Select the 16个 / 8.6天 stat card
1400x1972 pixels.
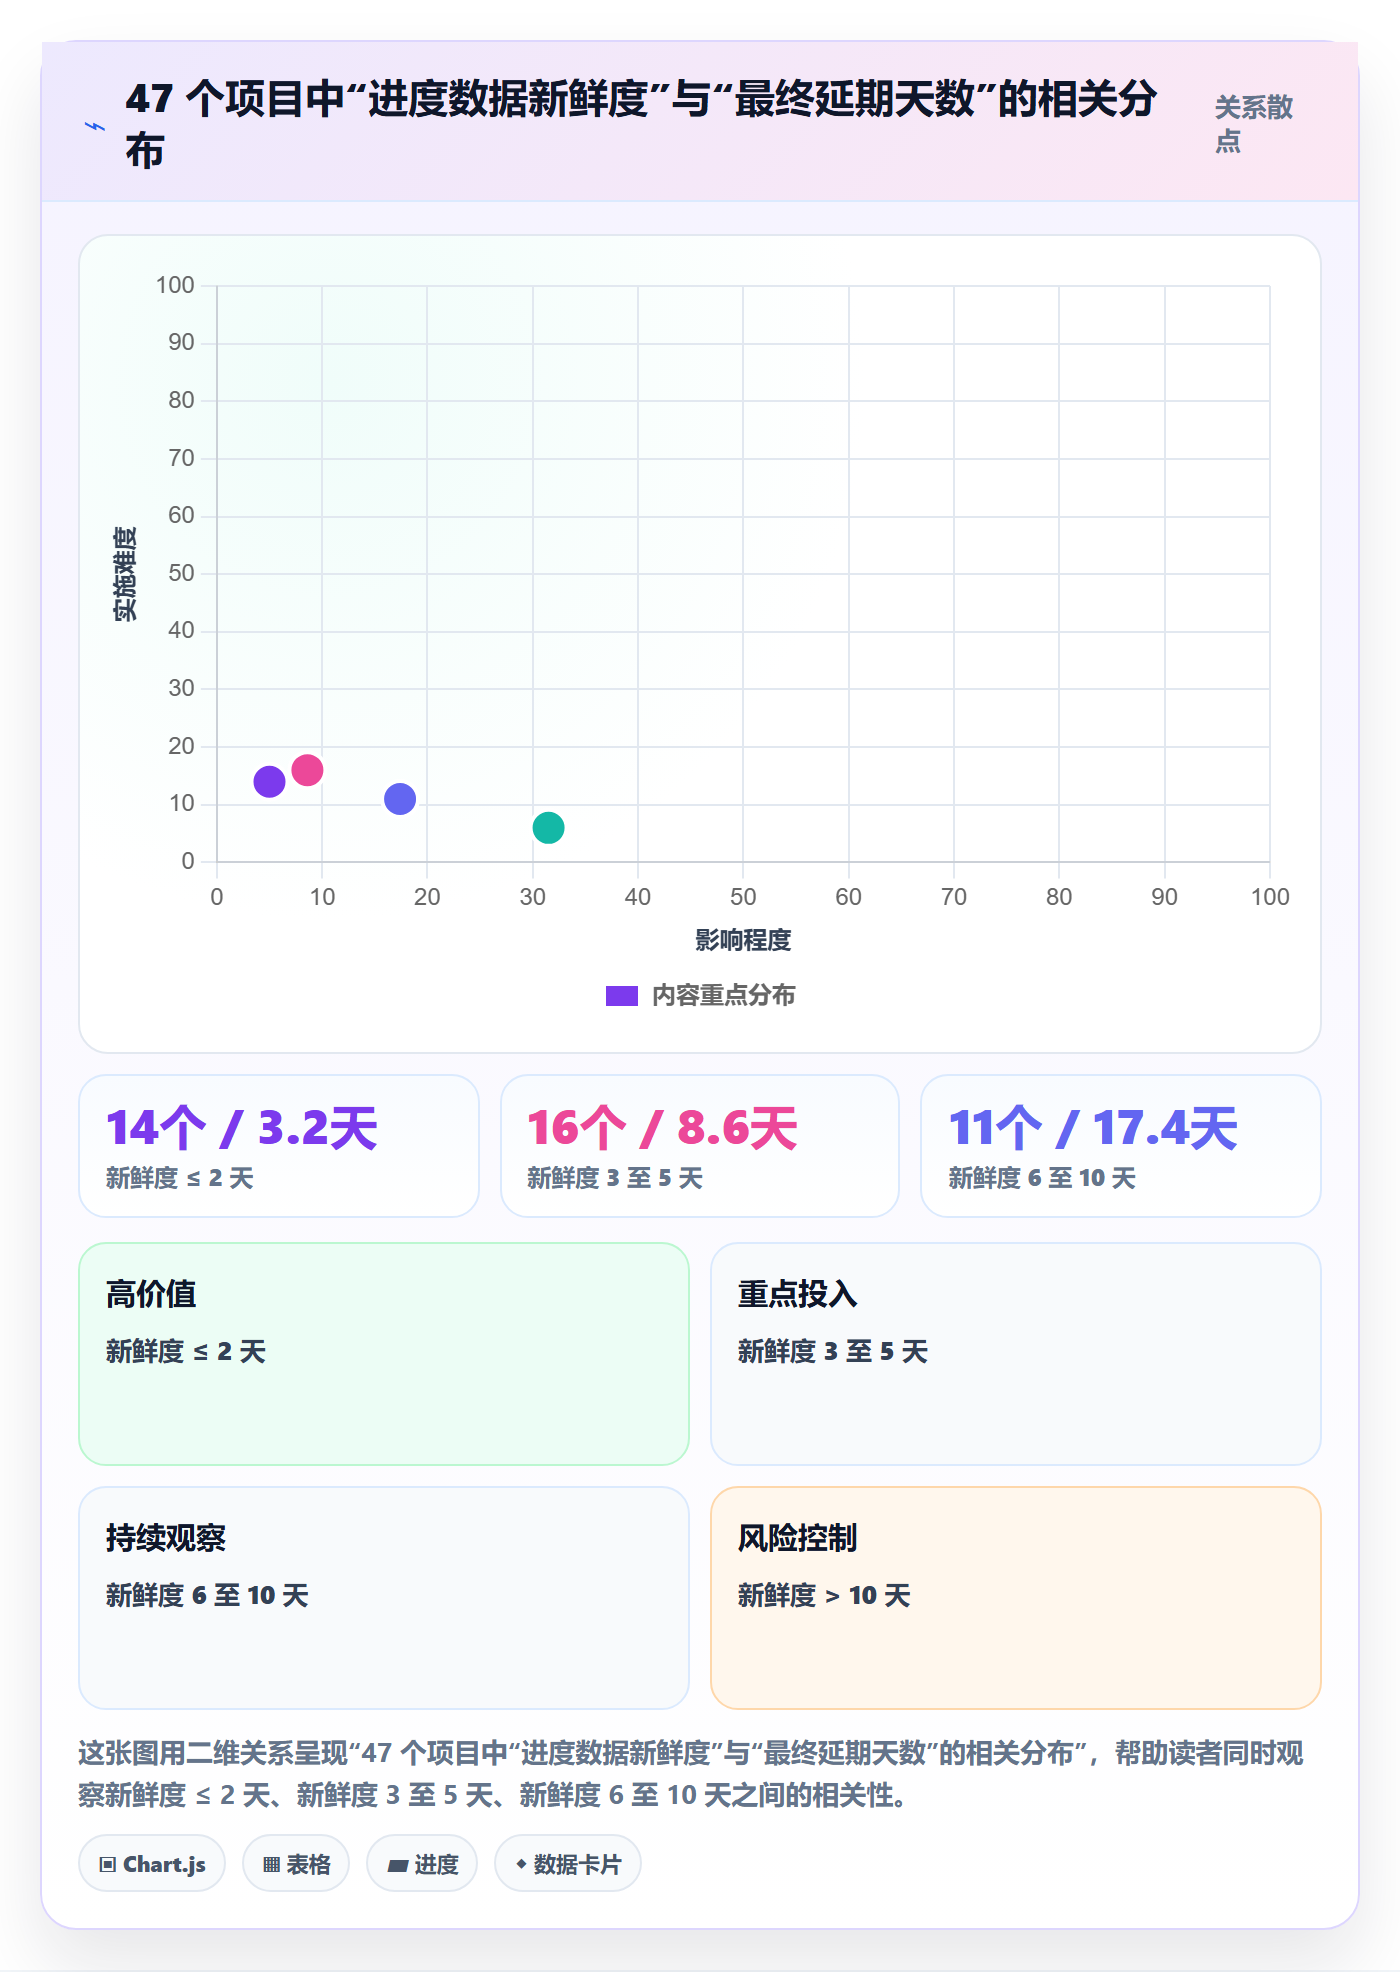[700, 1146]
